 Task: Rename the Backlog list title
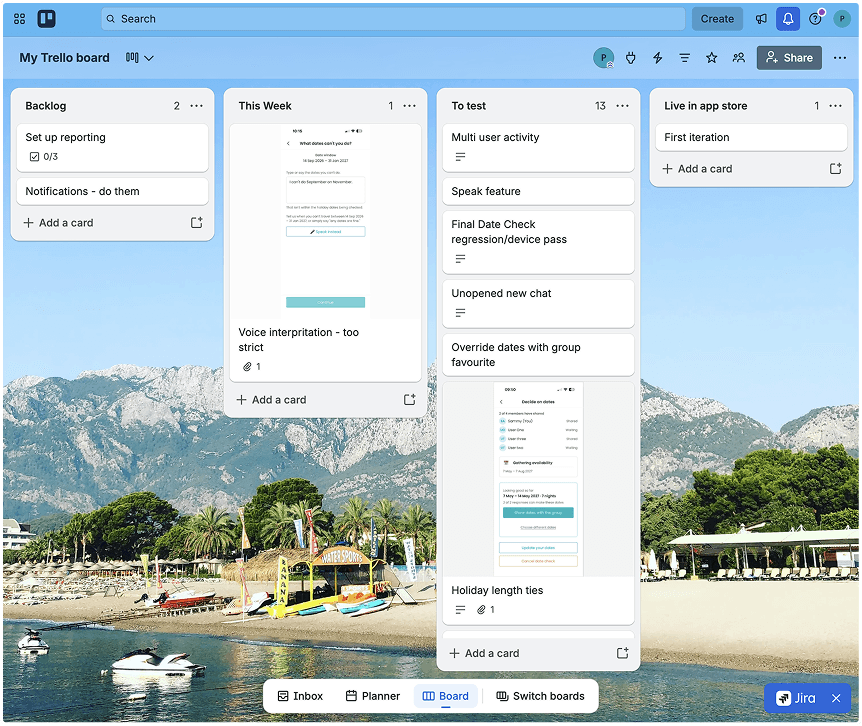(46, 106)
